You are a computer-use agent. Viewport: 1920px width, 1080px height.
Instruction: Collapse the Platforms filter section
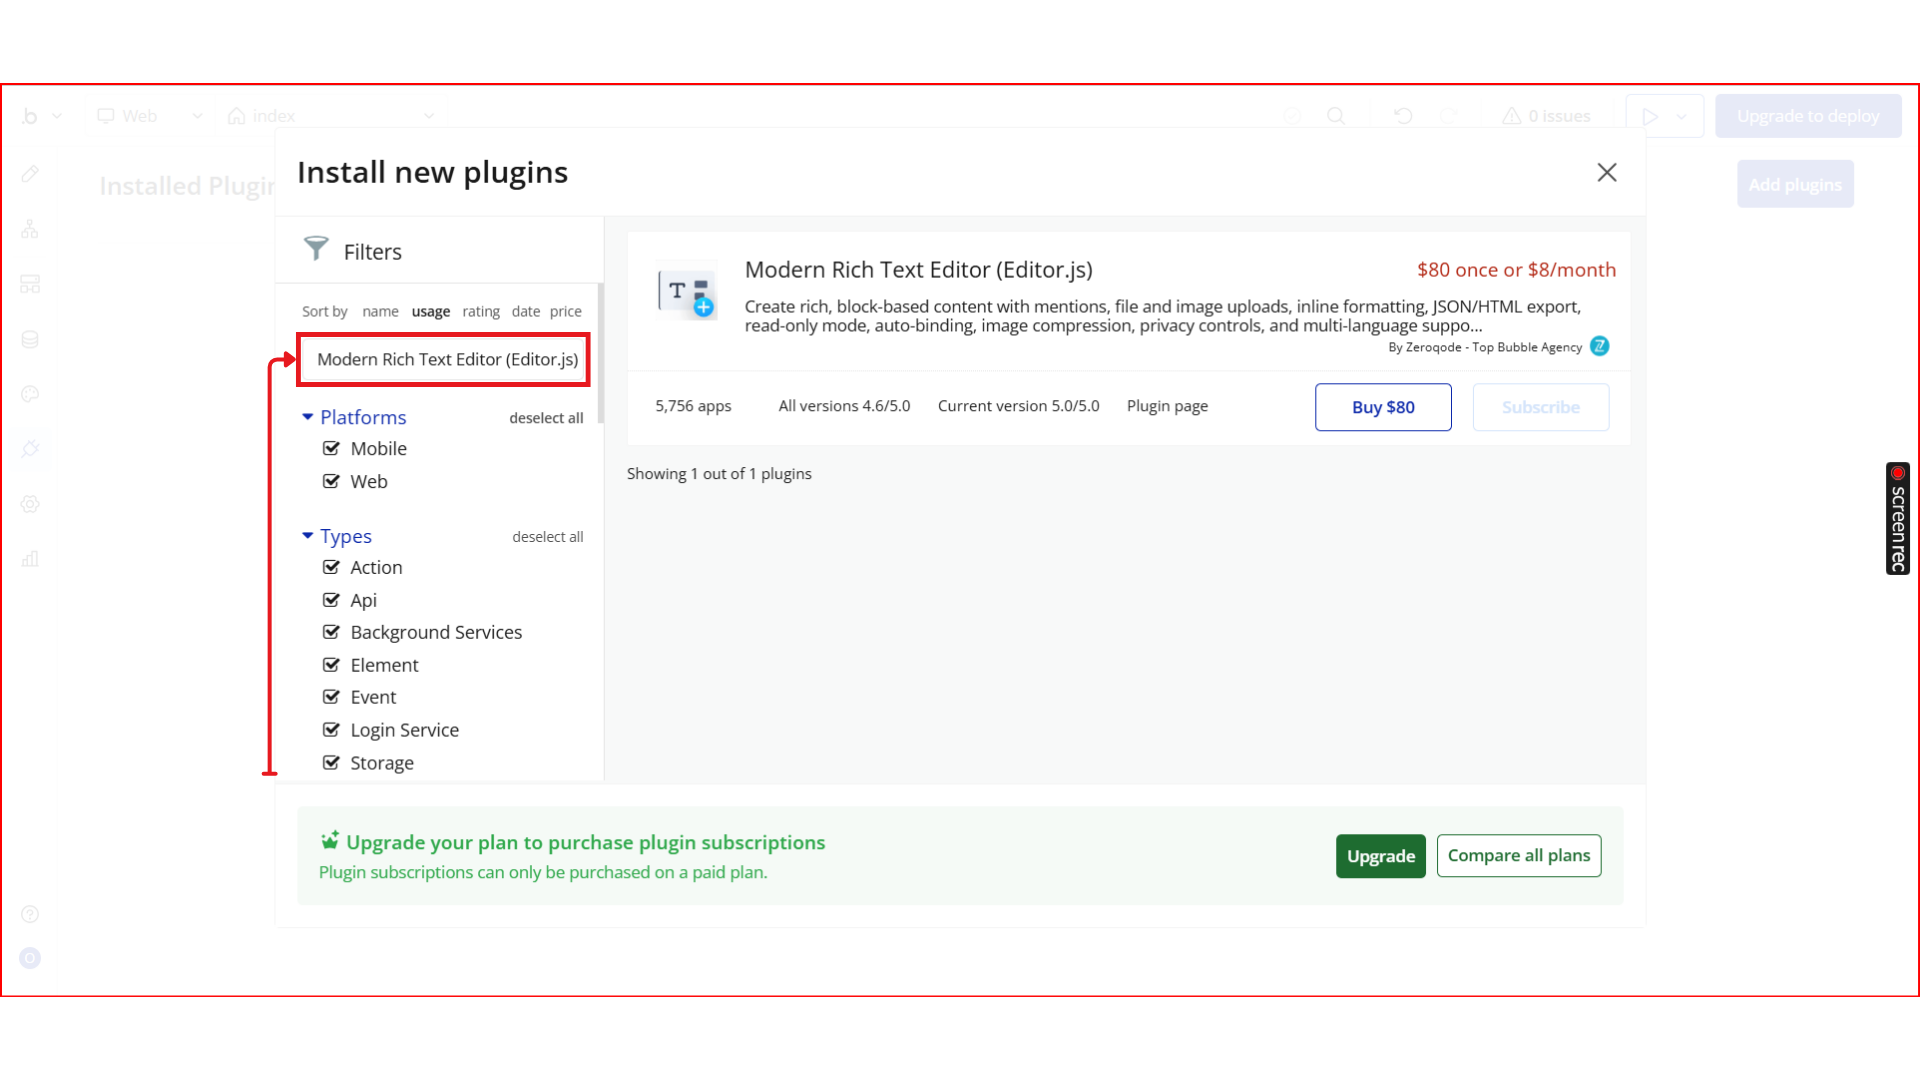pos(308,417)
